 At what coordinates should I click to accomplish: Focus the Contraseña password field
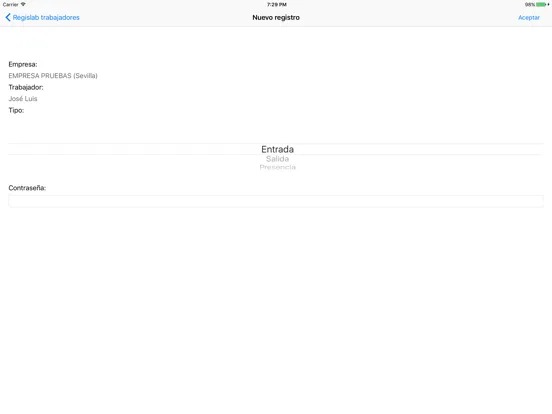[276, 201]
